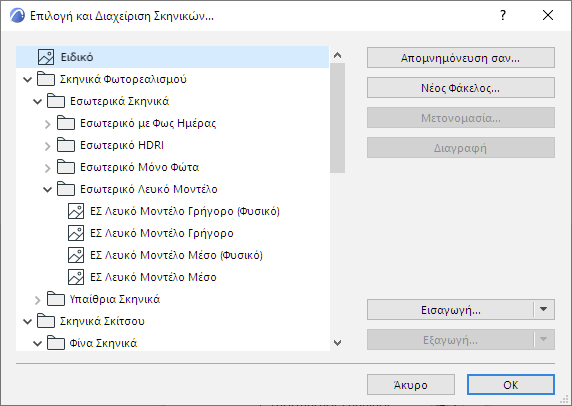
Task: Click the Μετονομασία... button
Action: (x=461, y=117)
